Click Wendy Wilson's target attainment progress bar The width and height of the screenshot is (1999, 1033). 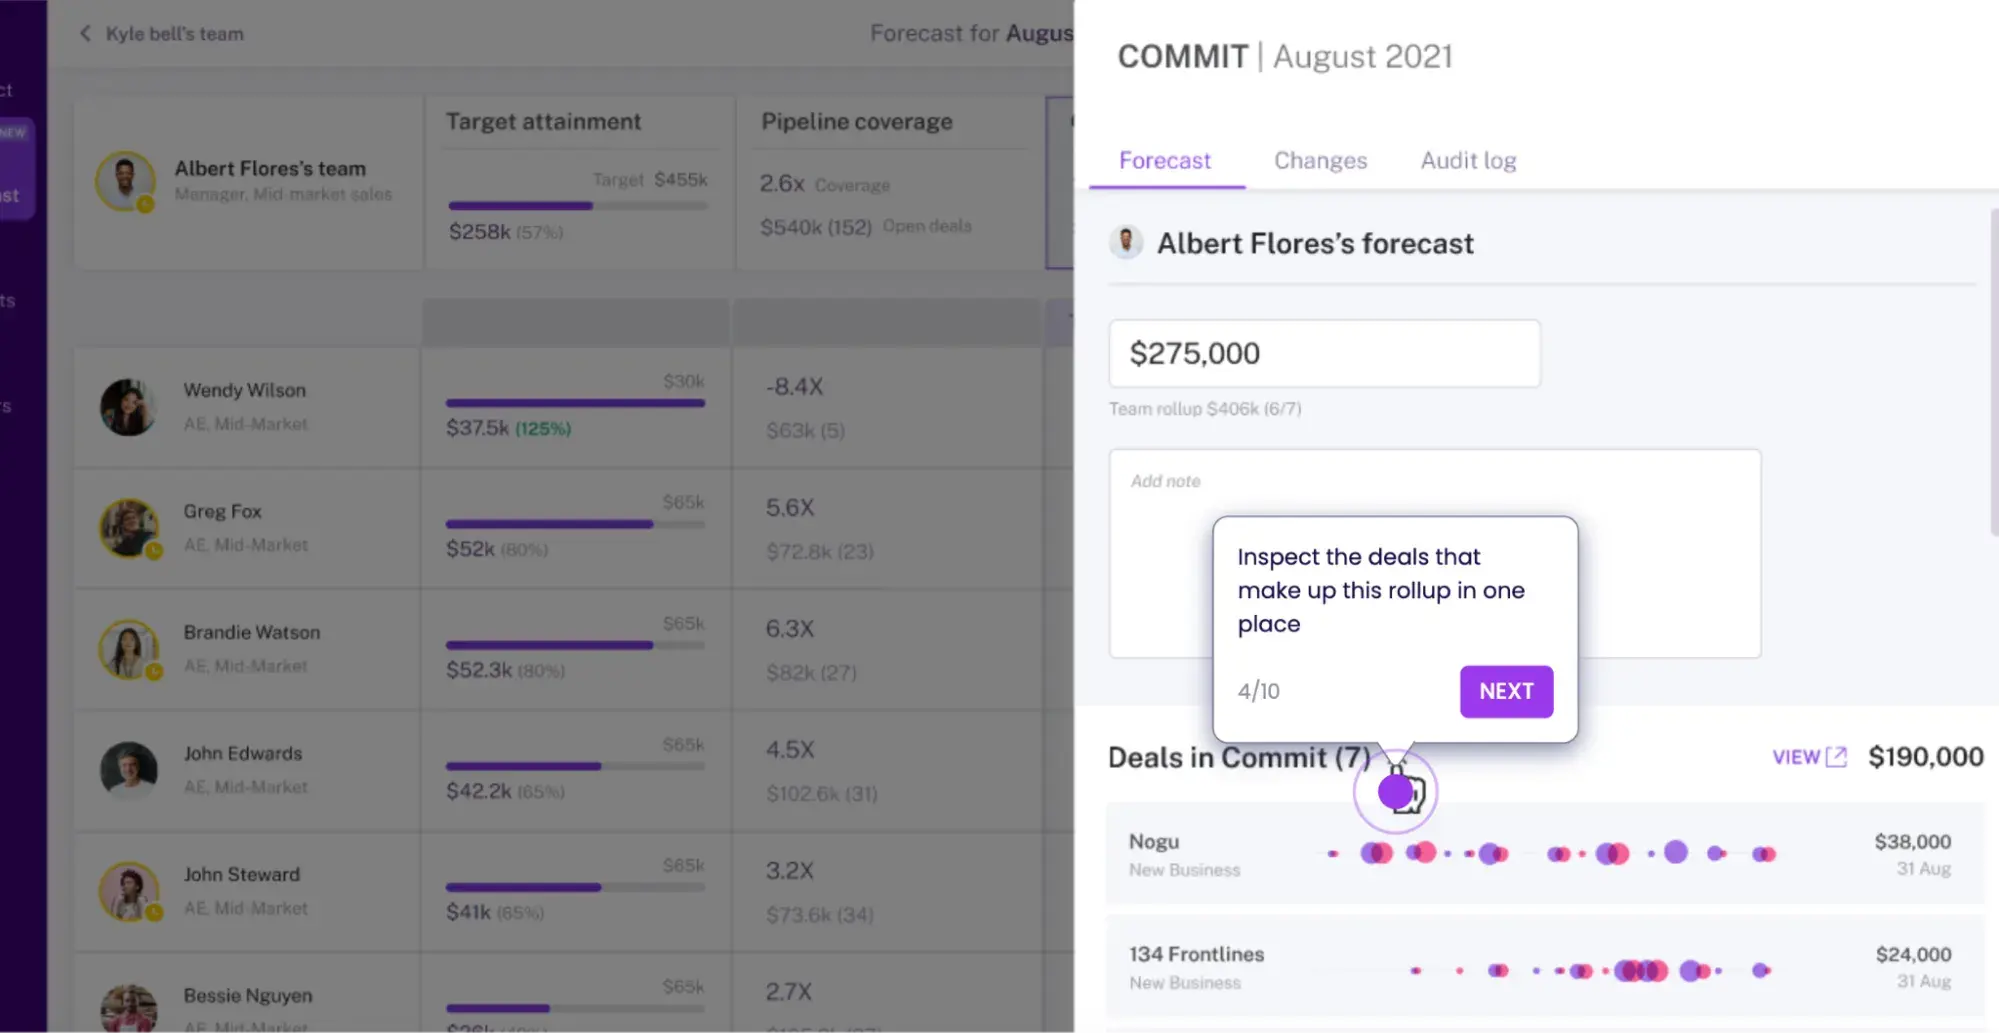[575, 403]
